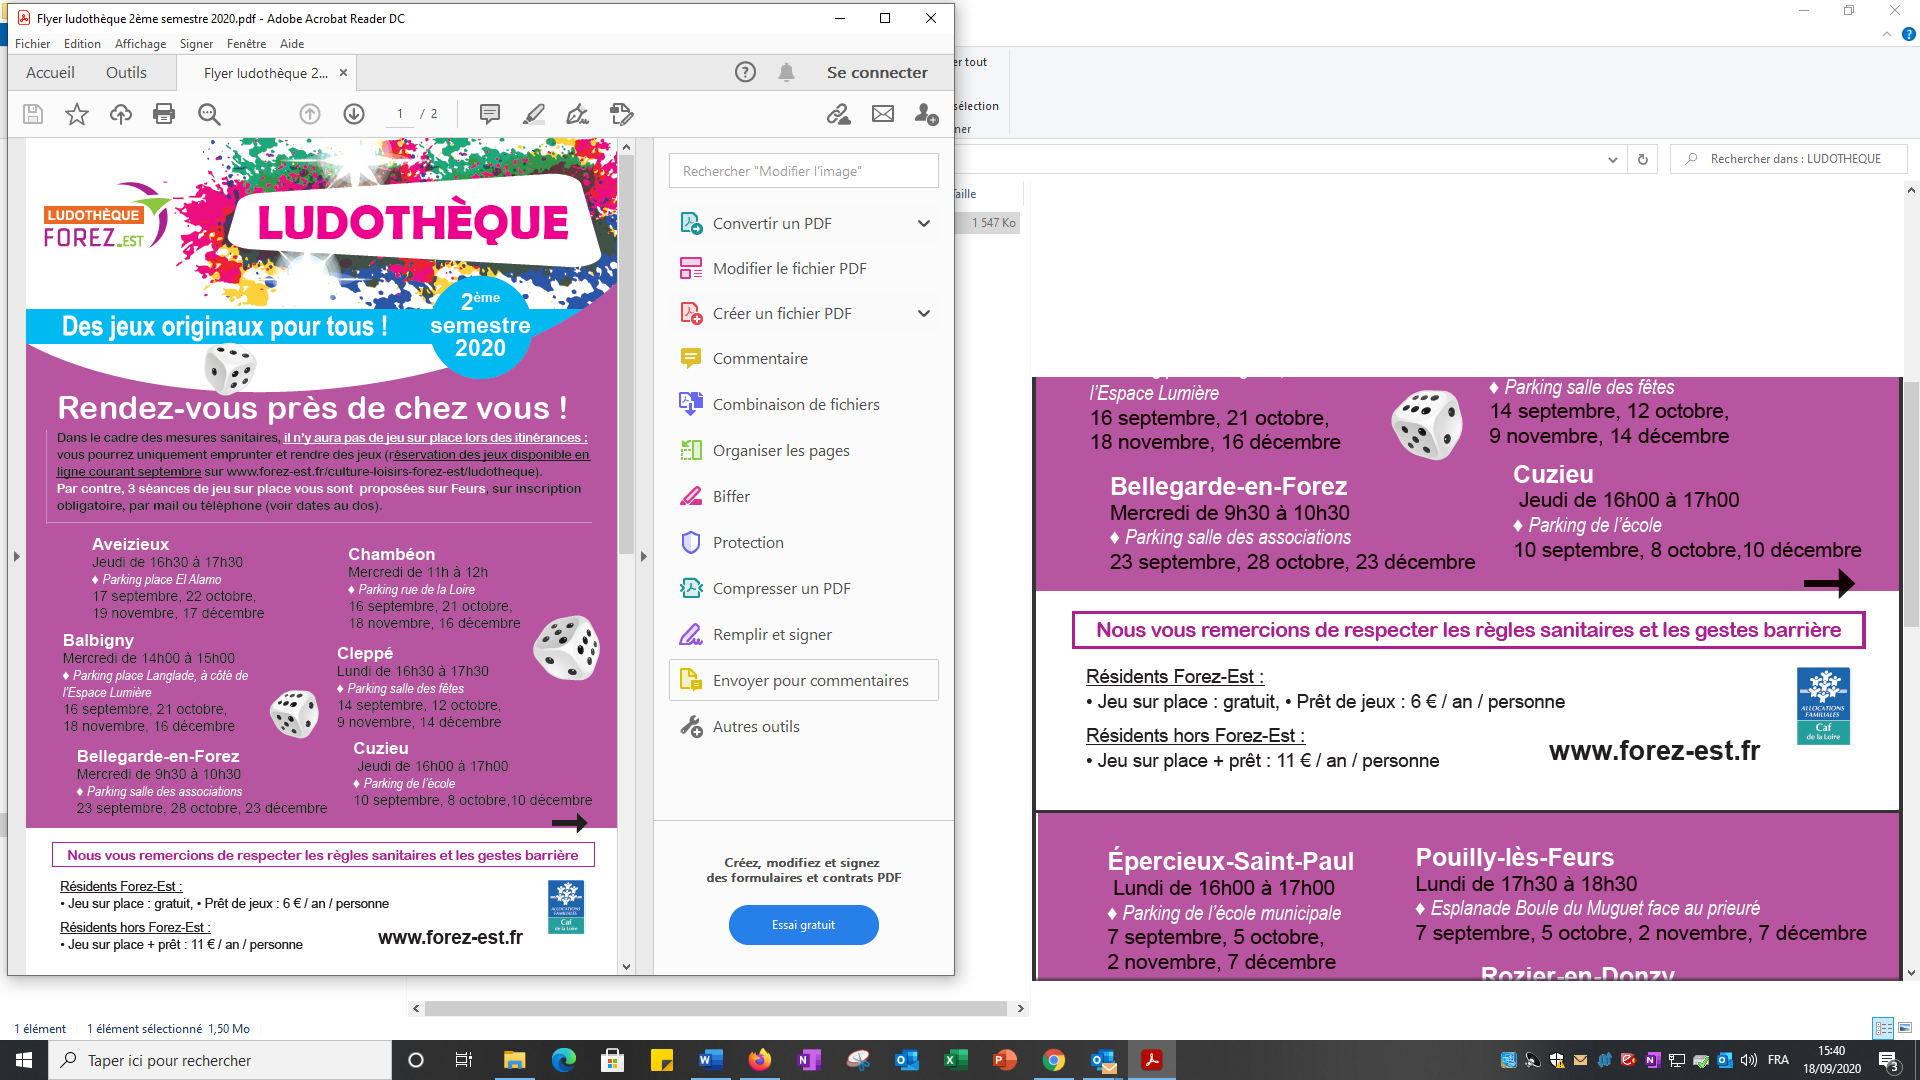Screen dimensions: 1920x1080
Task: Open the notifications bell
Action: (787, 72)
